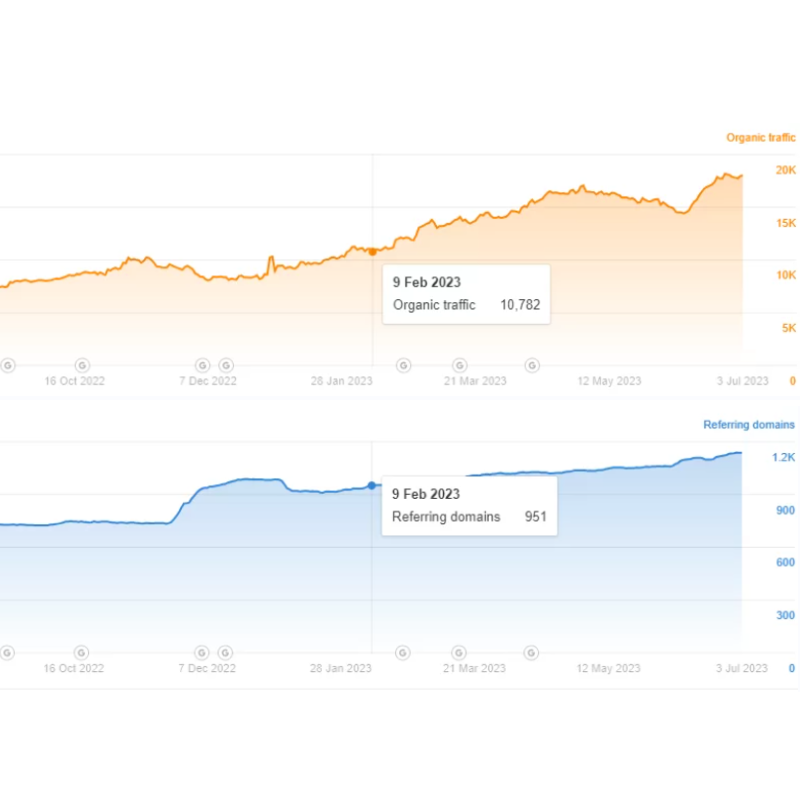Click Google update marker above 16 Oct 2022, referring domains chart
This screenshot has height=800, width=800.
click(82, 653)
